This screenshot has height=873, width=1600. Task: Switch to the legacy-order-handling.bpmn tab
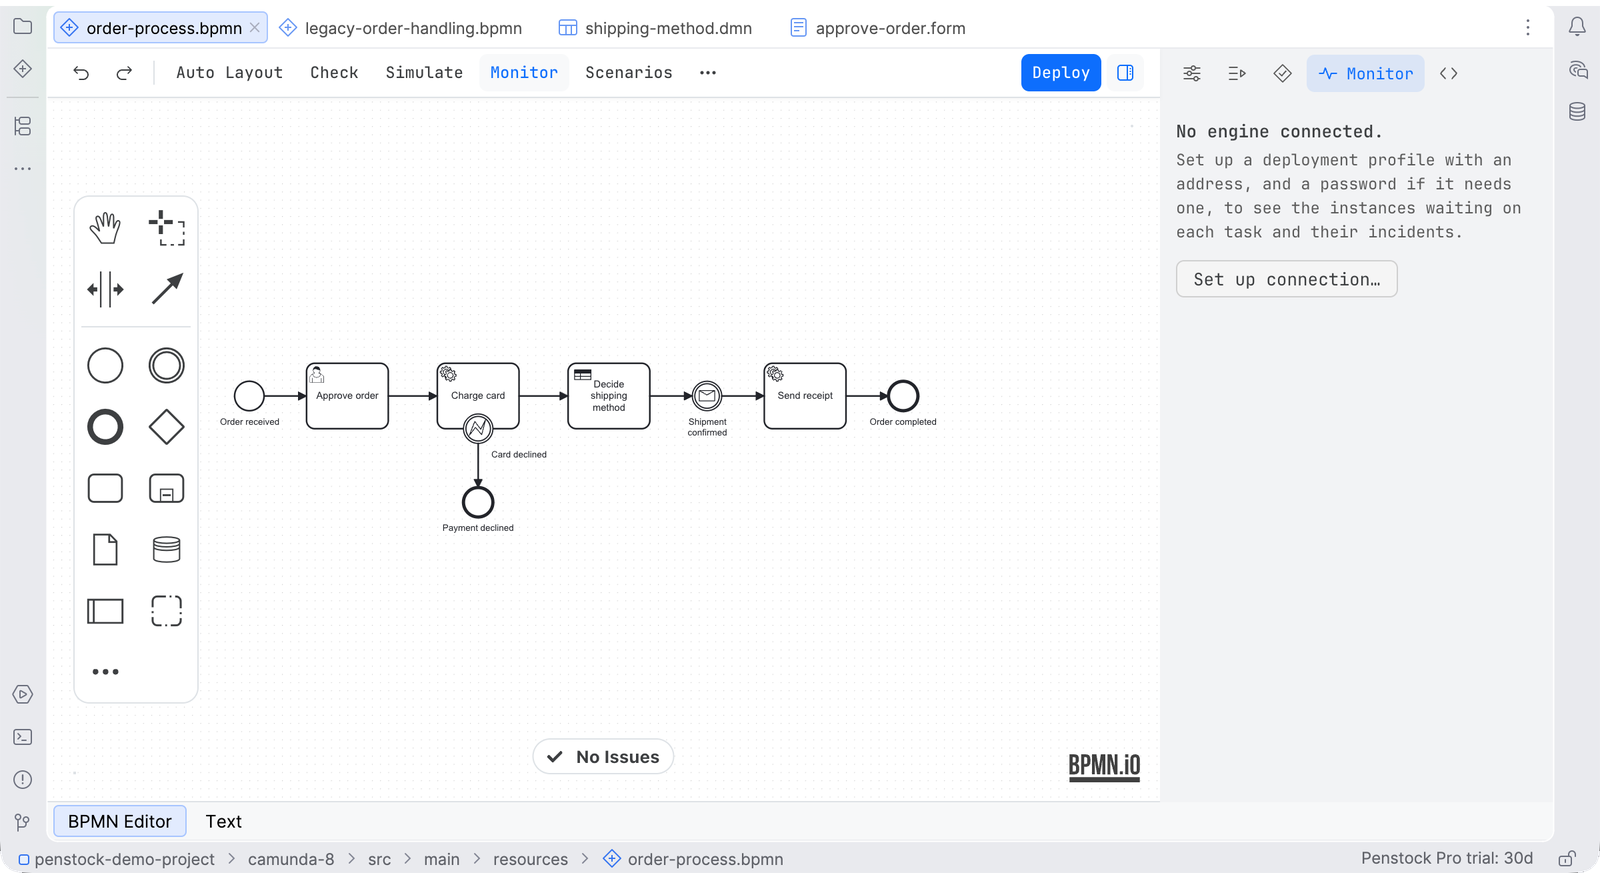tap(400, 28)
